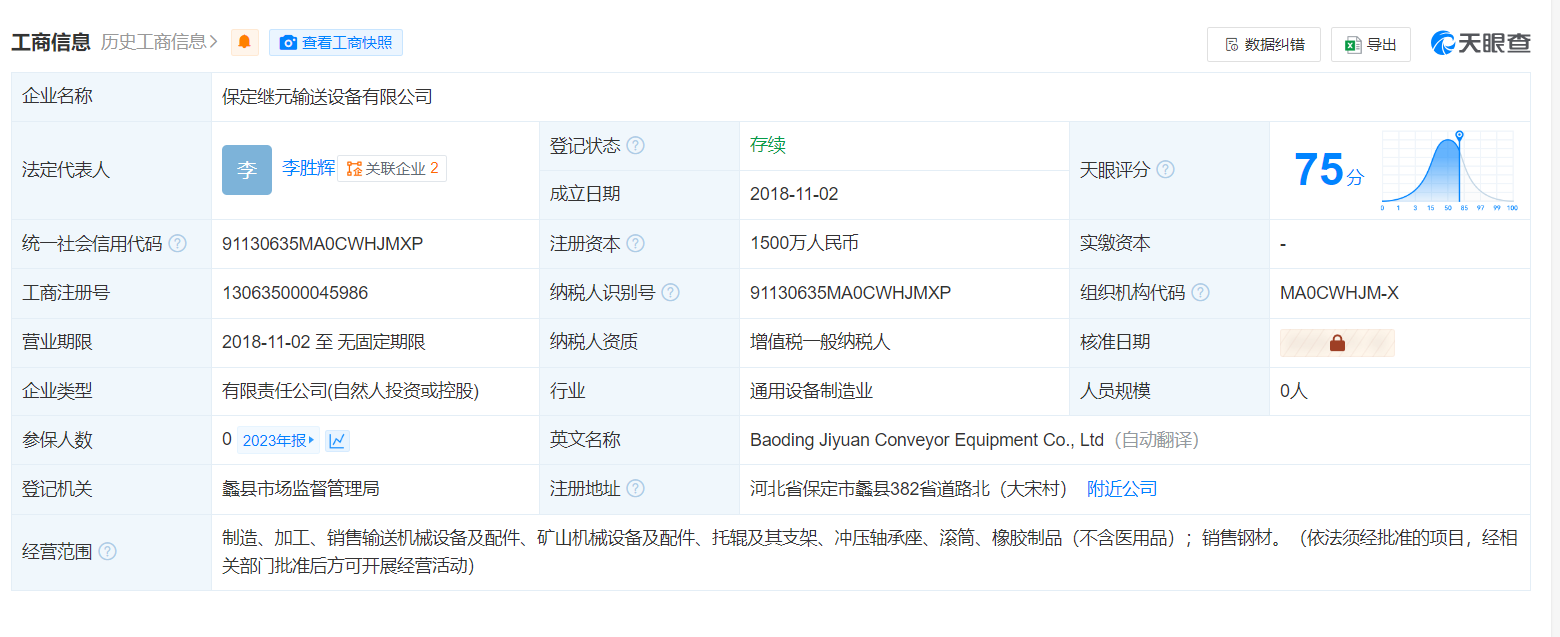The height and width of the screenshot is (637, 1560).
Task: Click the 75分 score value
Action: 1329,170
